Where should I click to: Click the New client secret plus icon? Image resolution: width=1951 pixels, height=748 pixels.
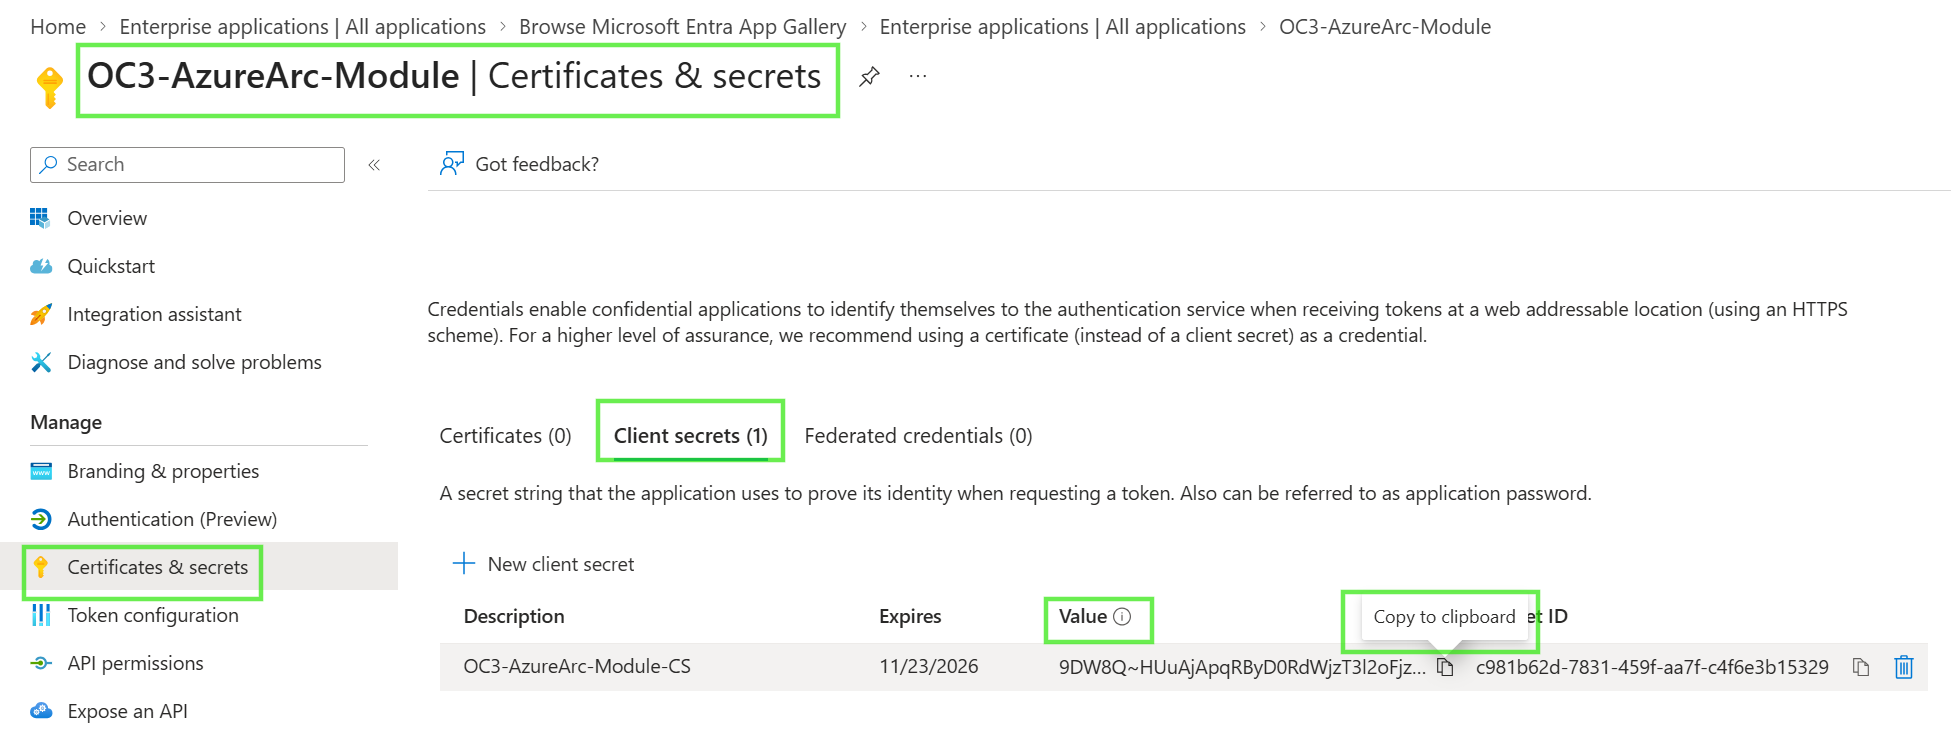[464, 564]
